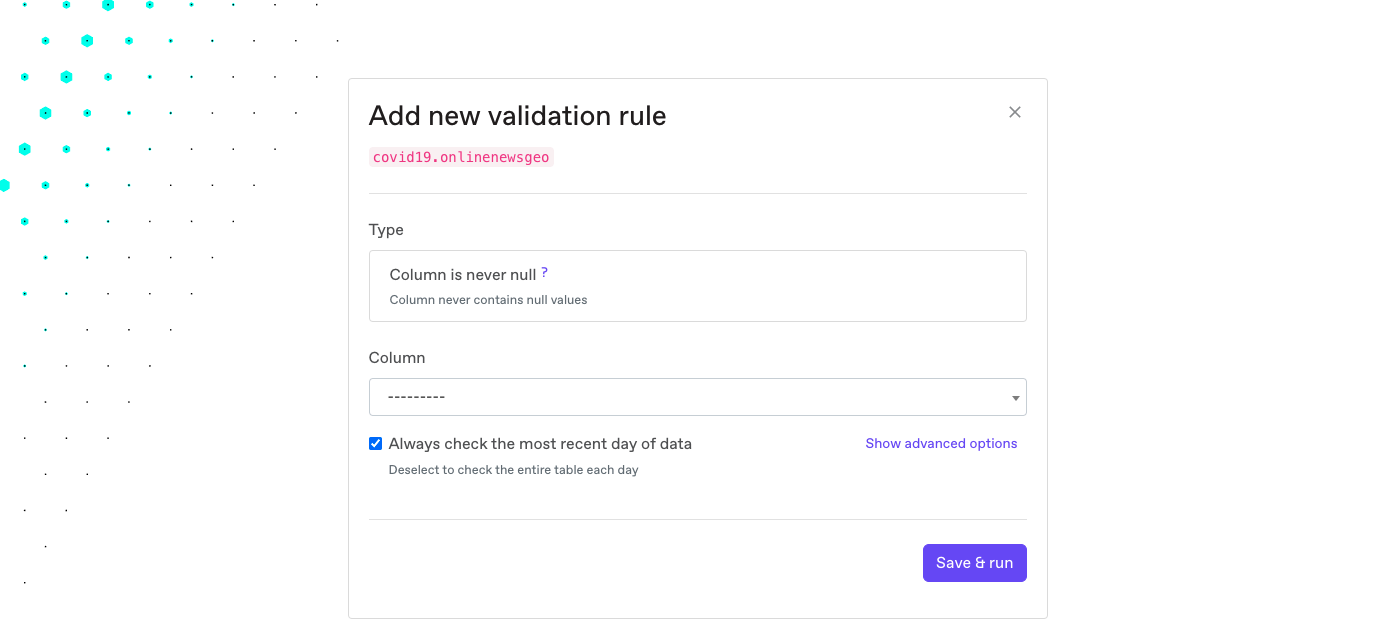Uncheck Always check the most recent day checkbox
This screenshot has height=635, width=1395.
click(376, 444)
